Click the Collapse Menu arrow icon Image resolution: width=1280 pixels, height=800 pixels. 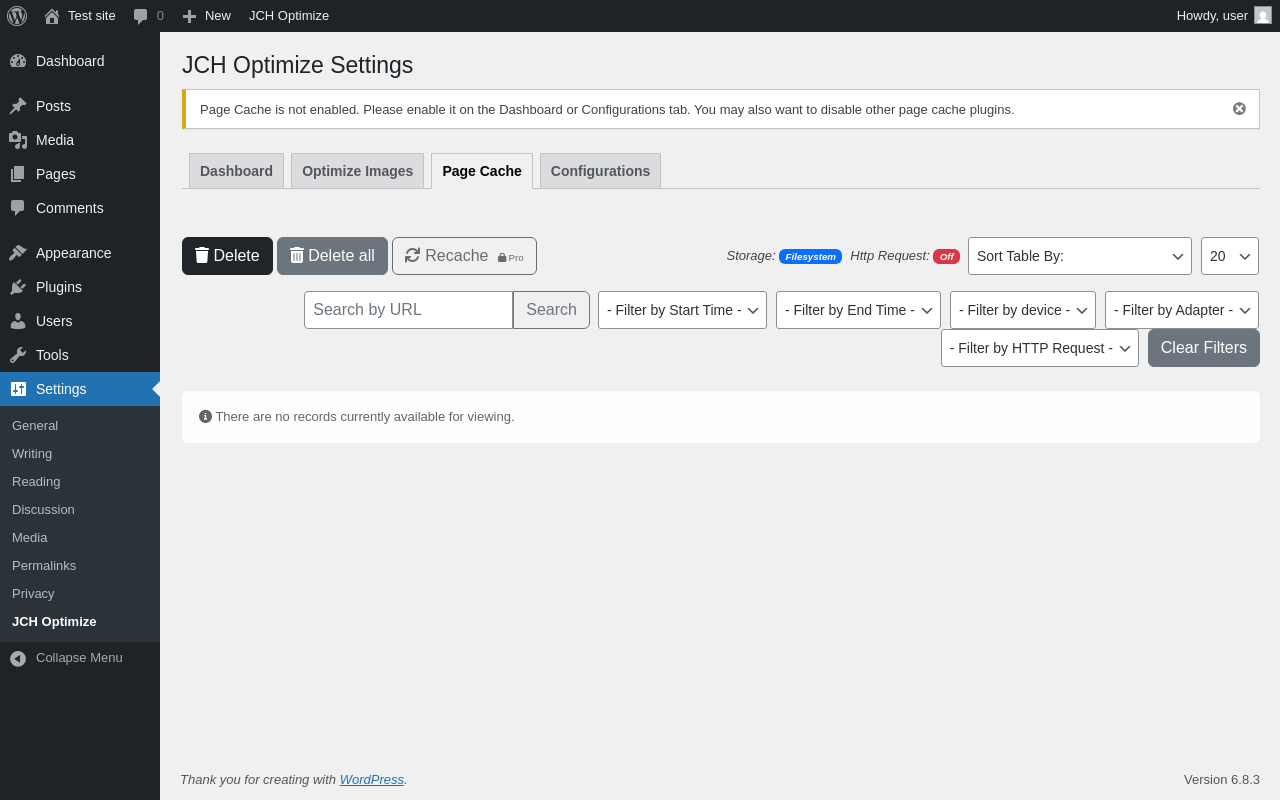pyautogui.click(x=18, y=658)
